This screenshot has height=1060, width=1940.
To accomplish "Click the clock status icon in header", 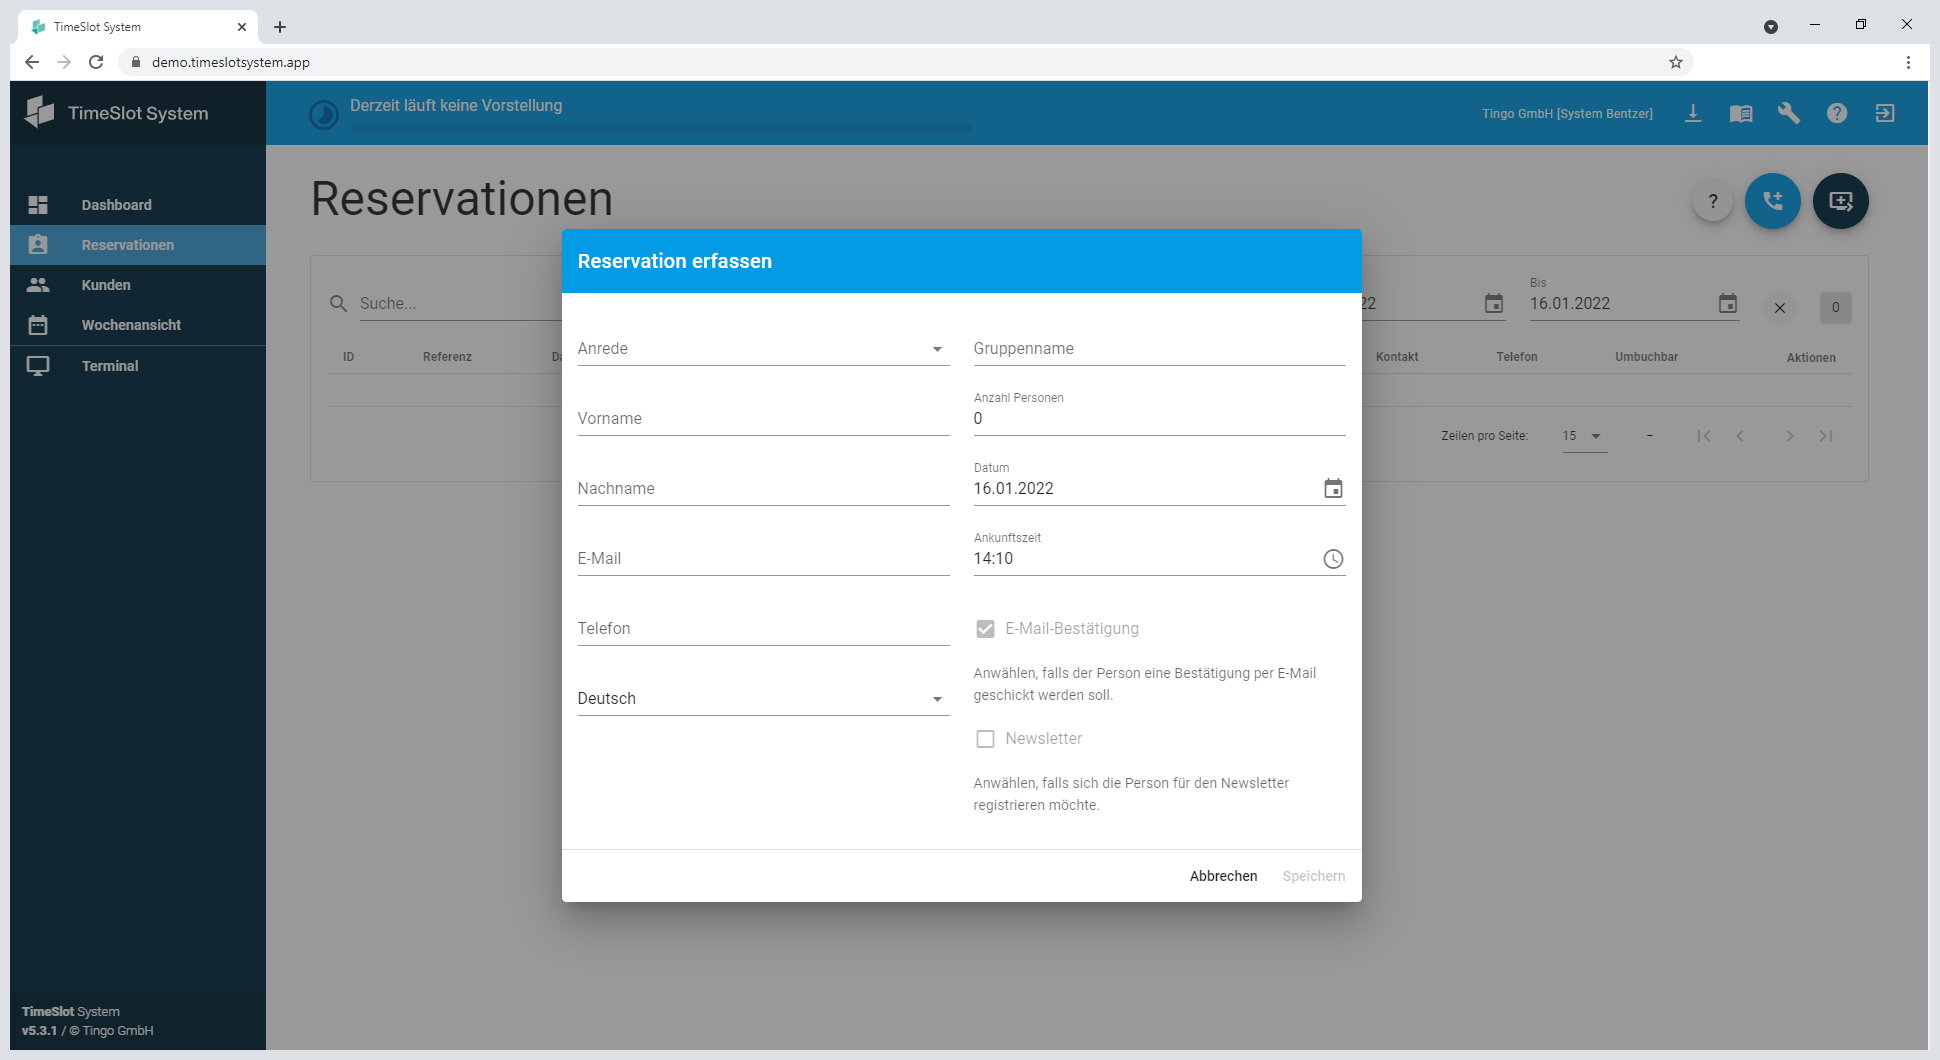I will coord(324,115).
